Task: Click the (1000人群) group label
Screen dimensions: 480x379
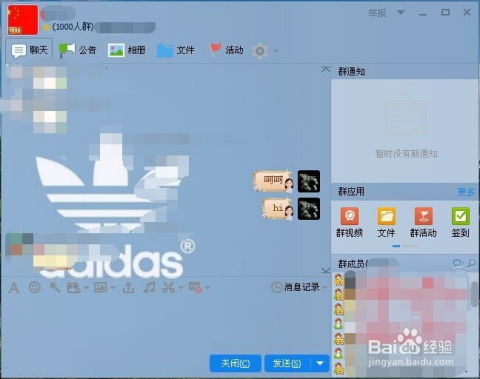Action: (x=73, y=27)
